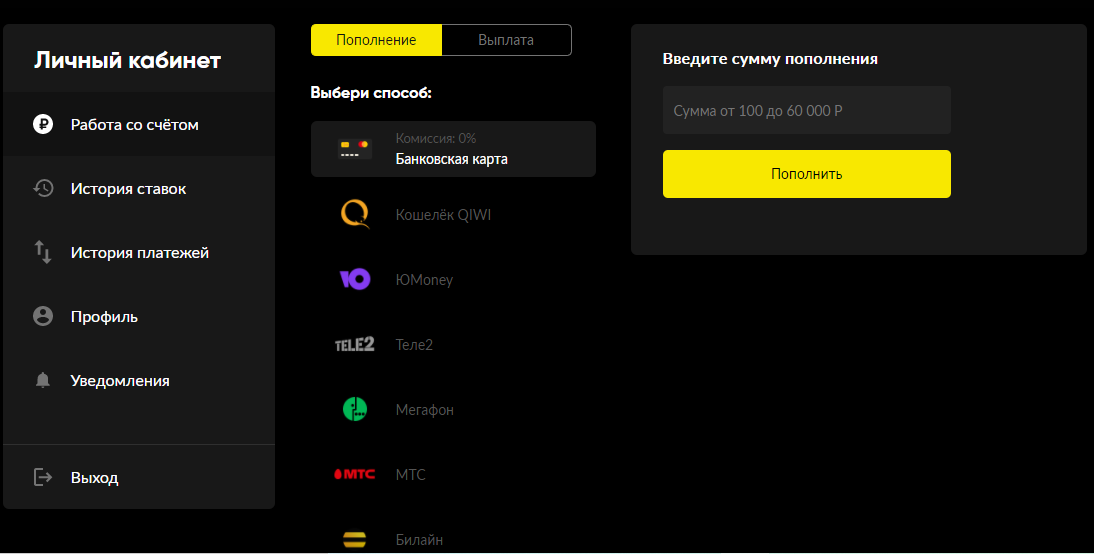Open Работа со счётом section
Screen dimensions: 1094x554
pos(139,125)
